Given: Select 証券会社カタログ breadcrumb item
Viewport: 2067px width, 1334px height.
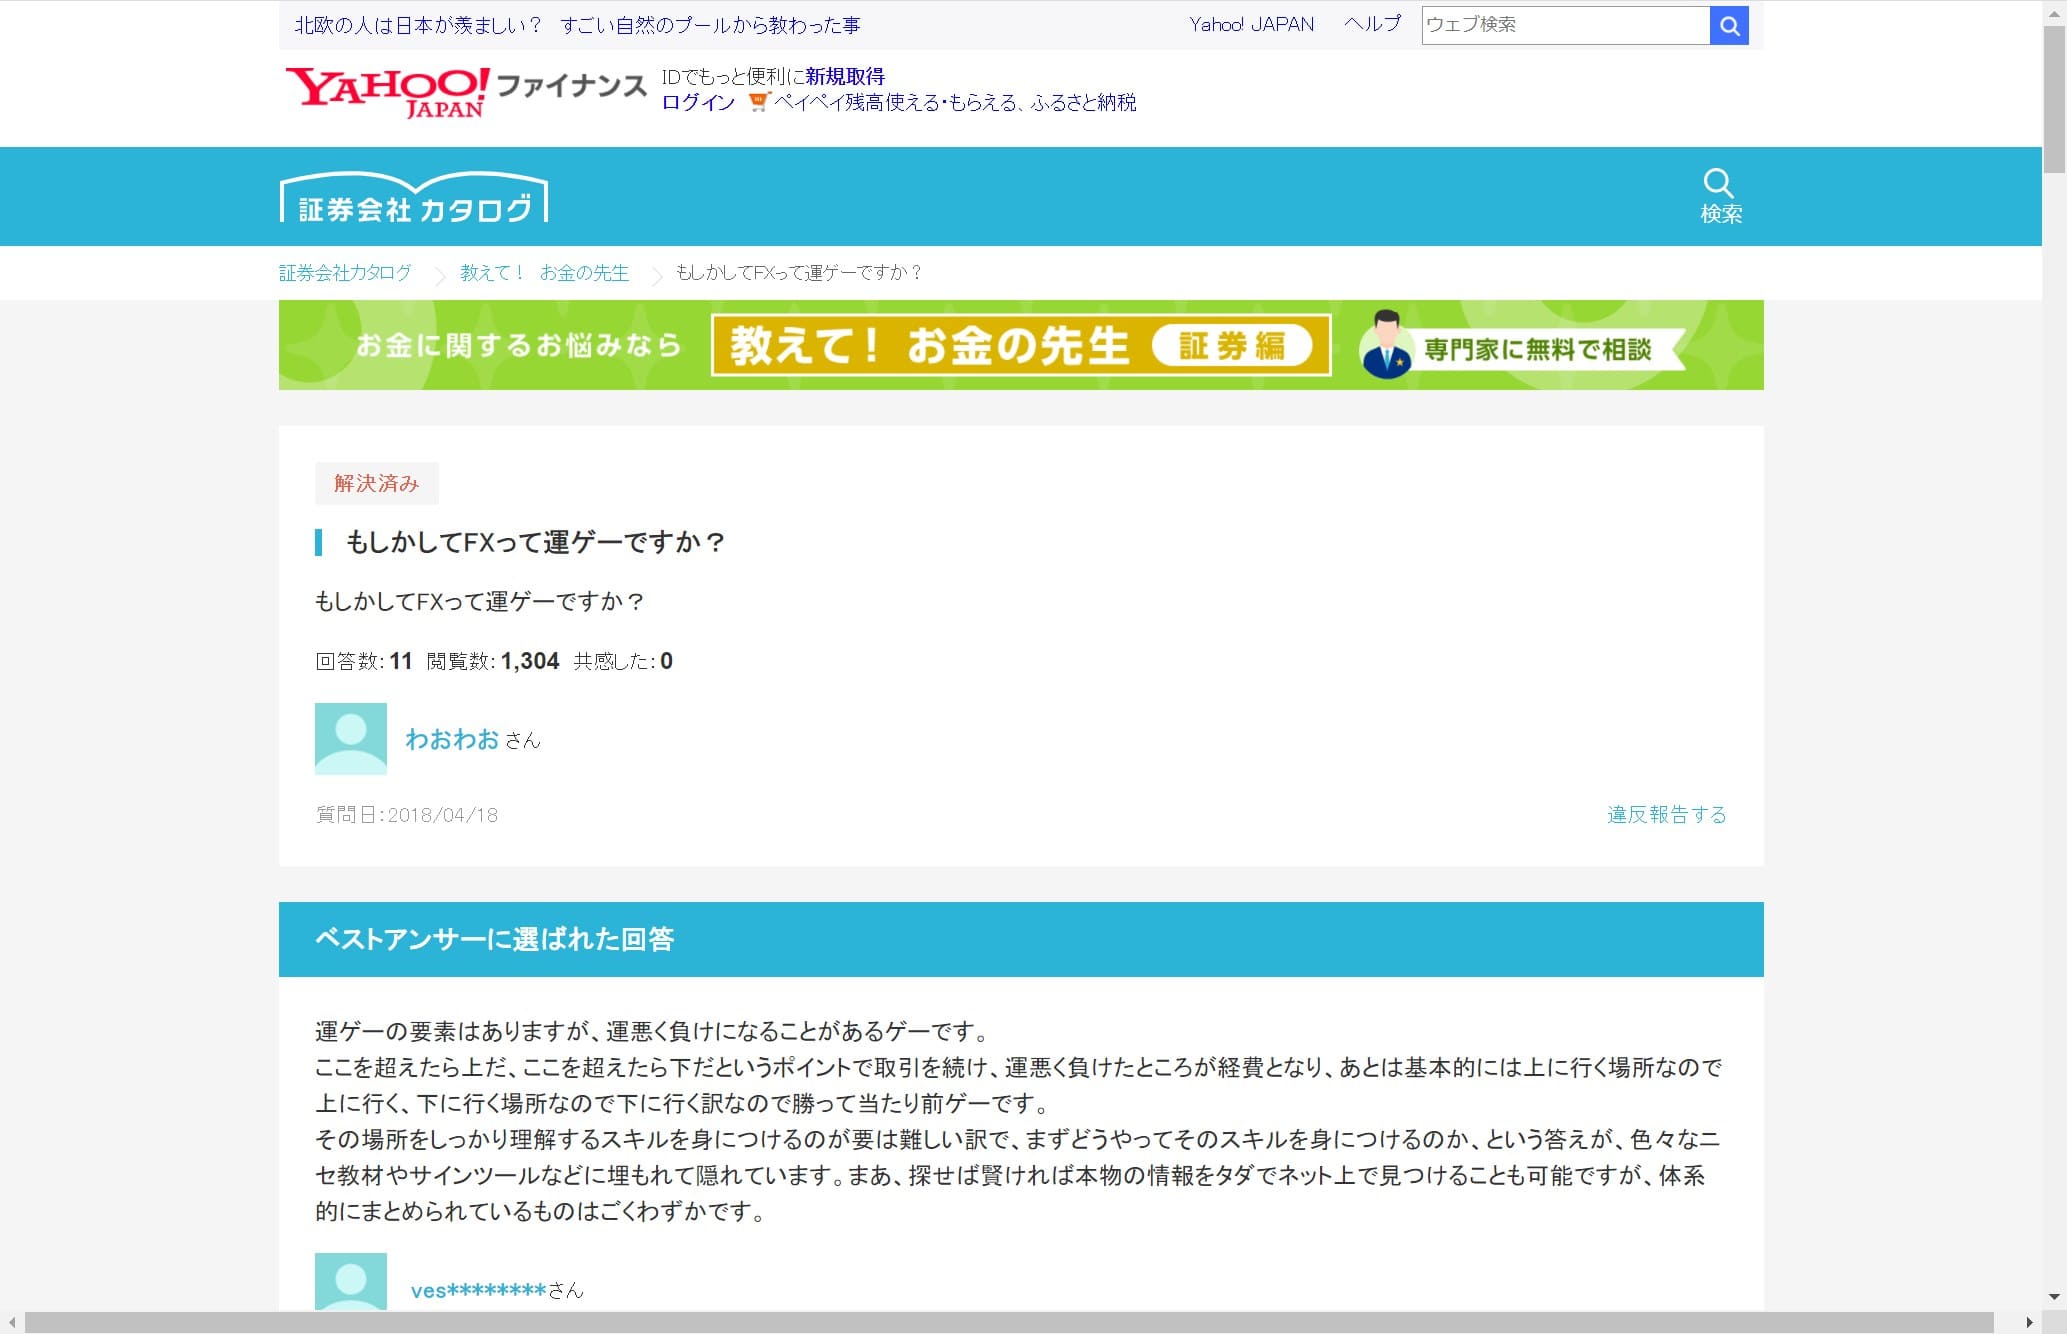Looking at the screenshot, I should (345, 273).
